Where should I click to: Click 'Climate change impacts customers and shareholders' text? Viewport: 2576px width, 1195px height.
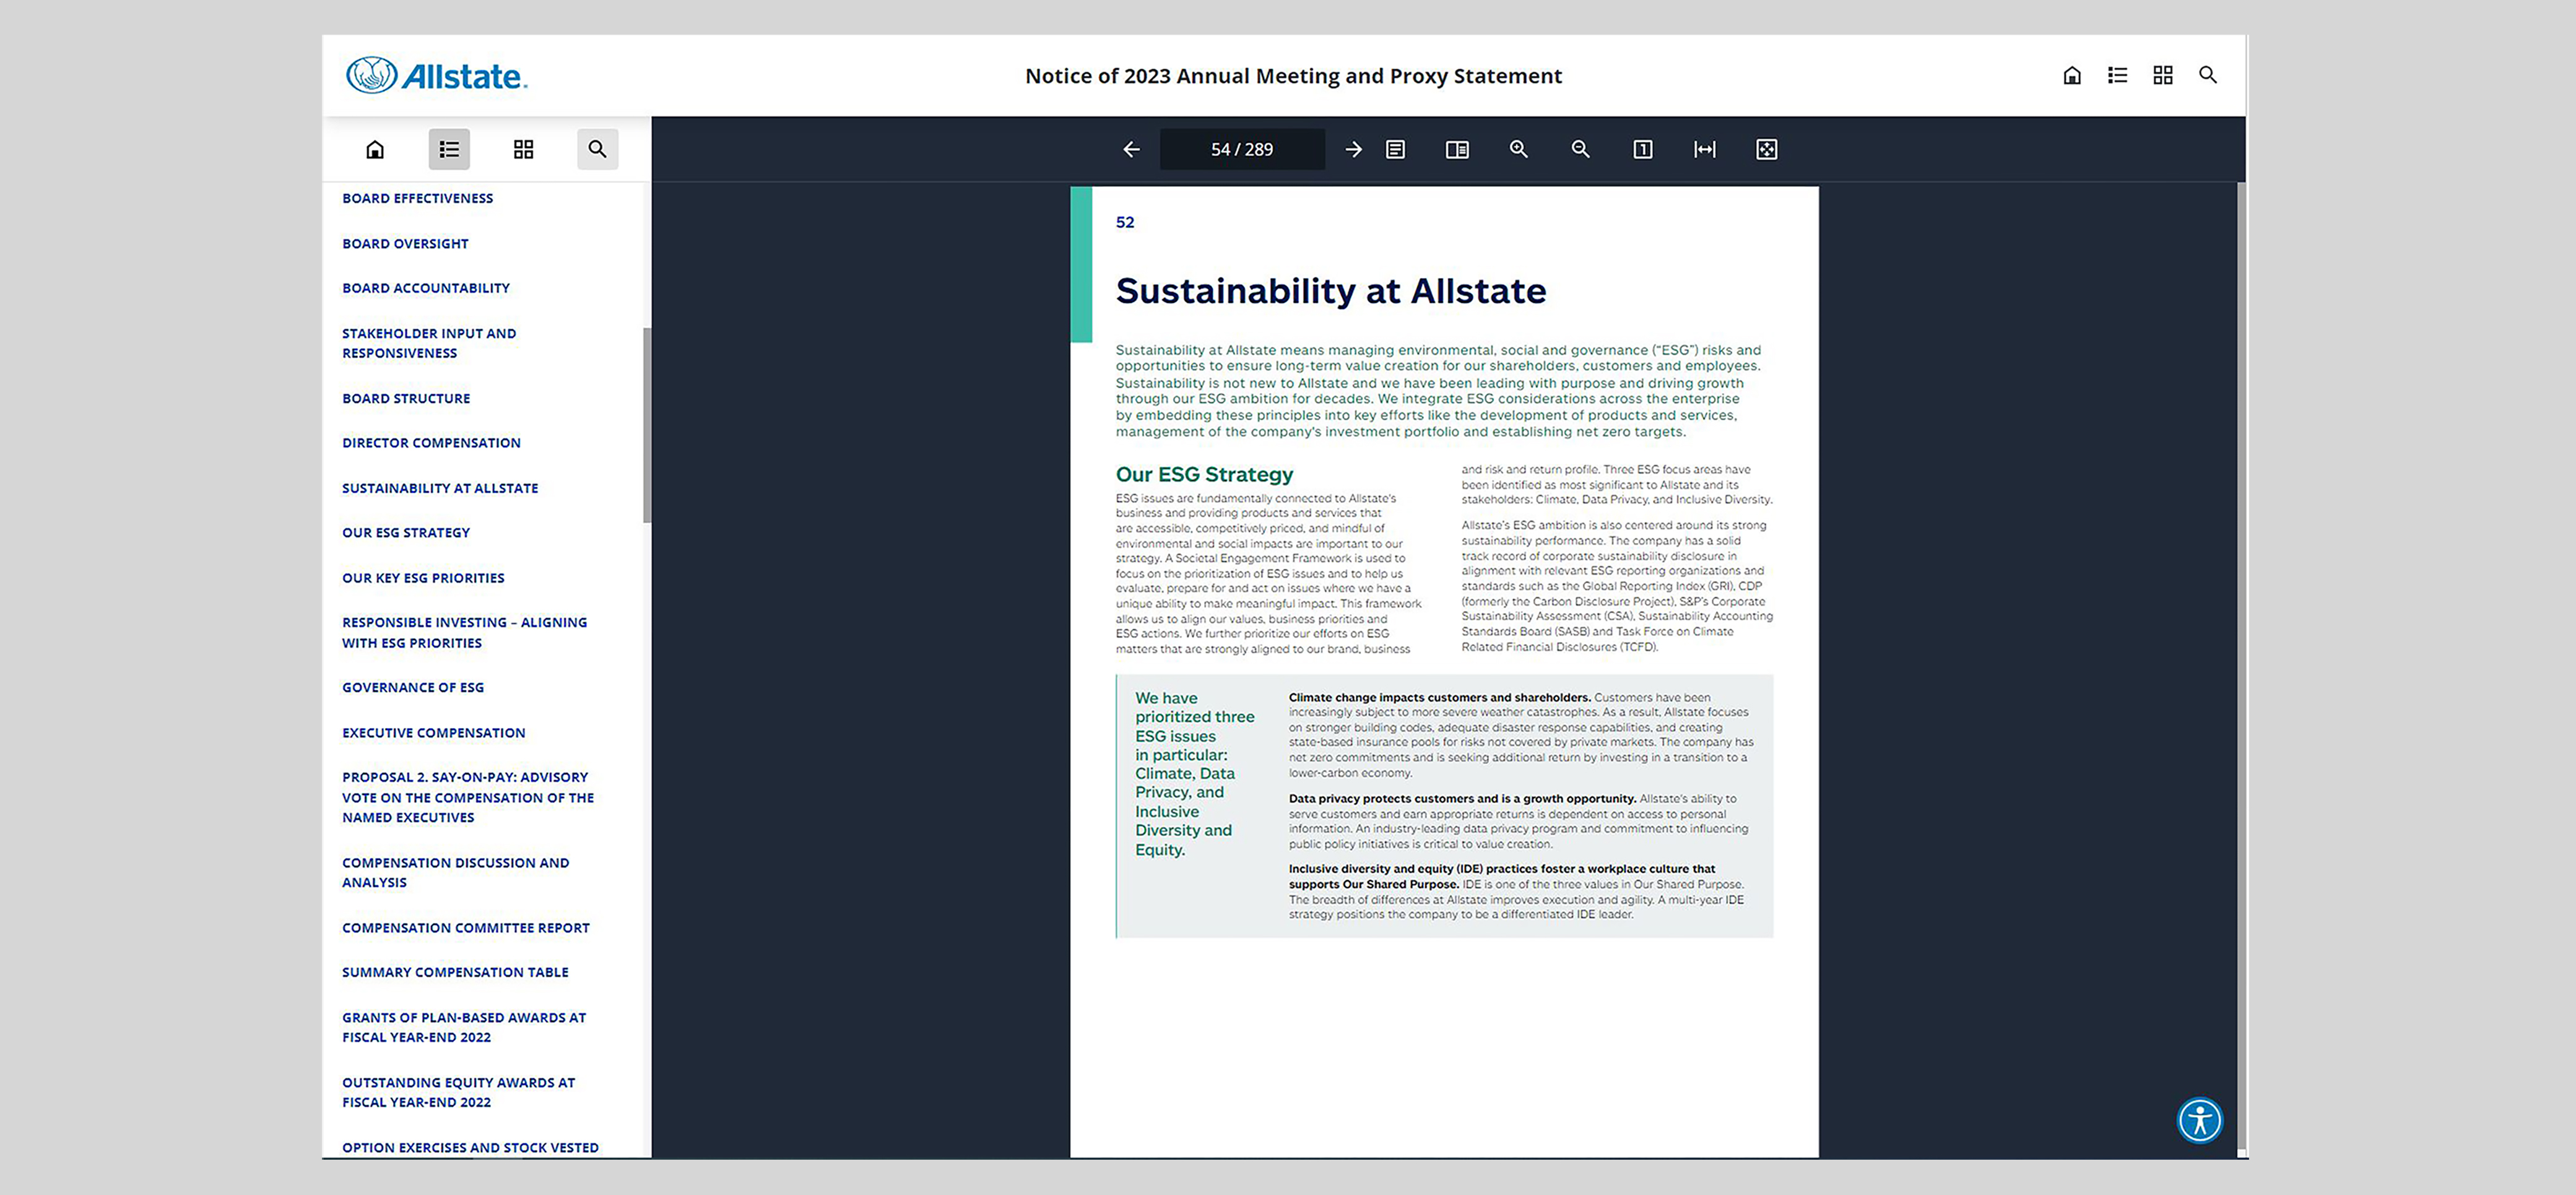tap(1439, 697)
